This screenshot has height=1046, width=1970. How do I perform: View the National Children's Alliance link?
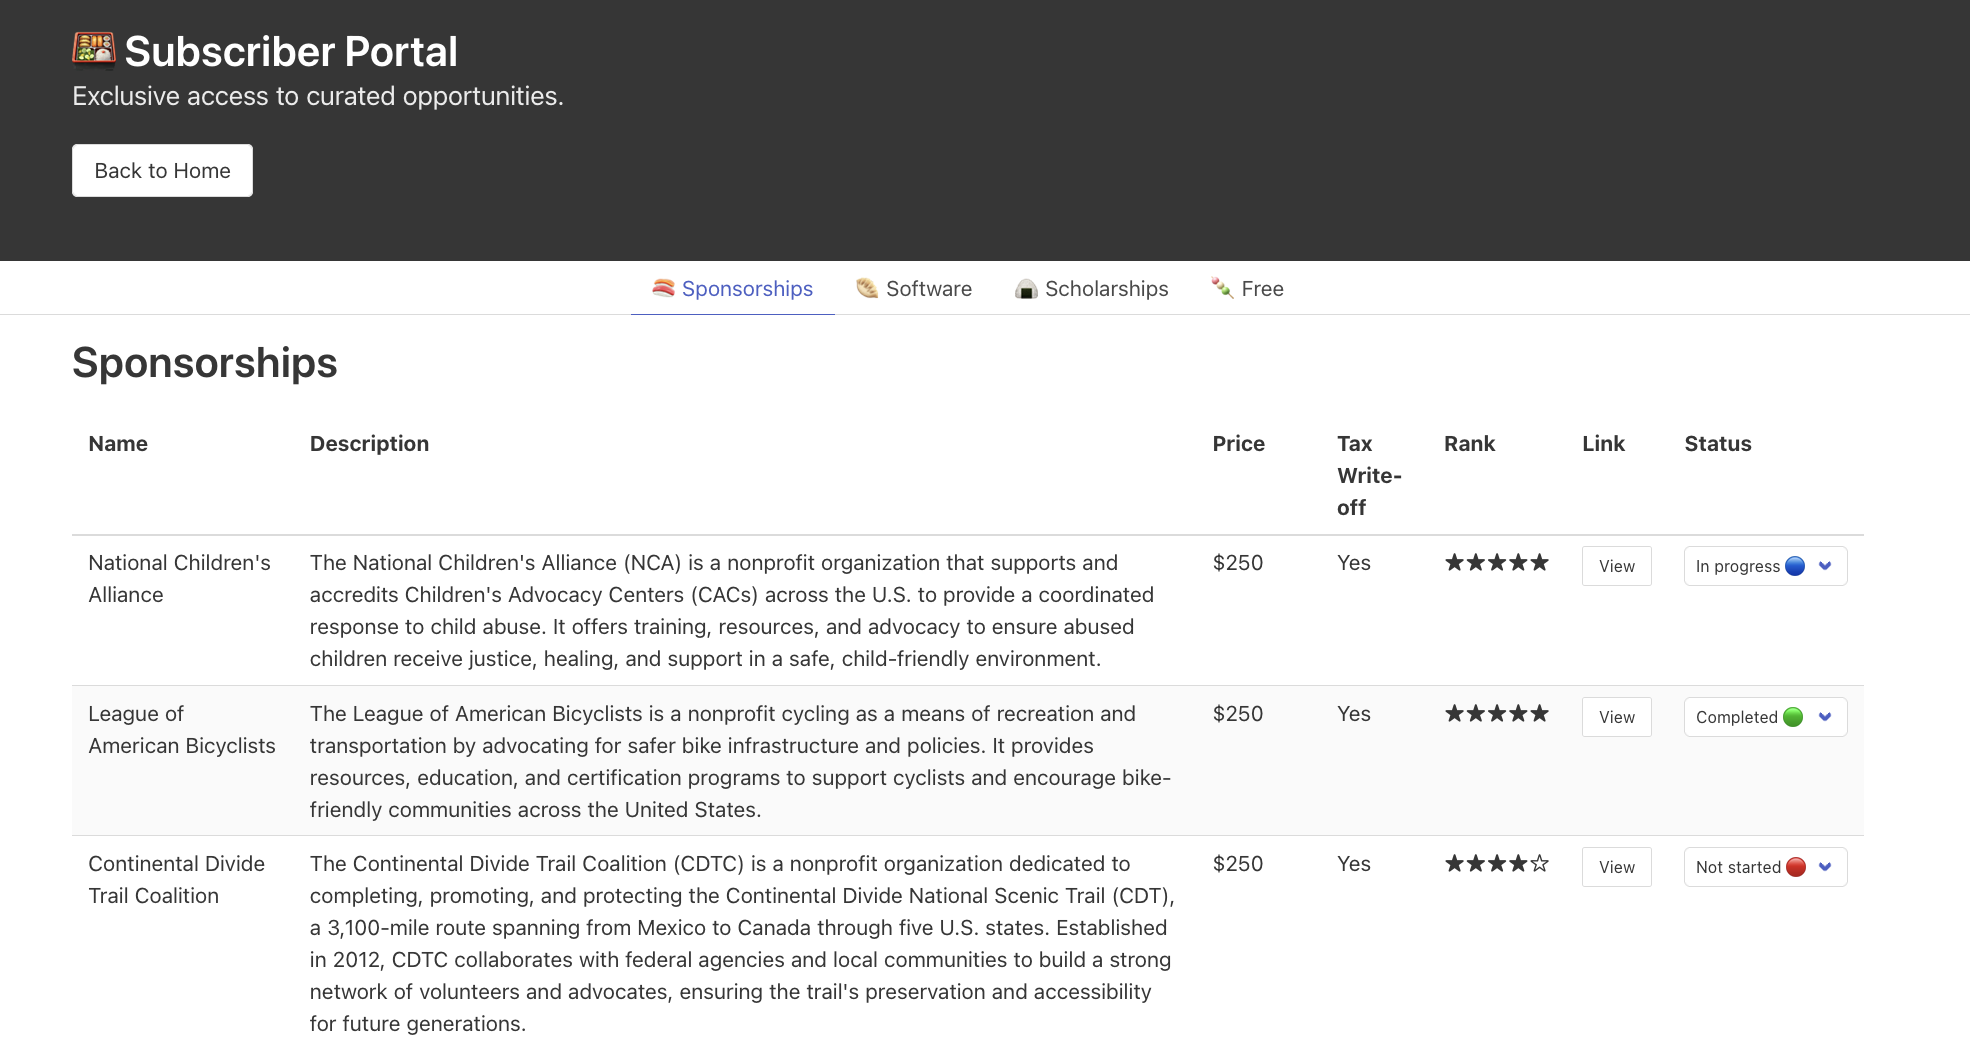(1616, 566)
